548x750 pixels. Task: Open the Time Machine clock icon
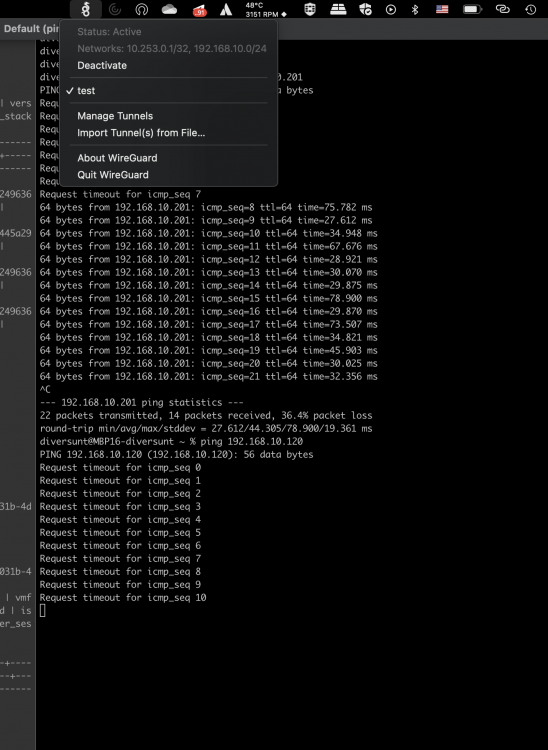pyautogui.click(x=530, y=9)
